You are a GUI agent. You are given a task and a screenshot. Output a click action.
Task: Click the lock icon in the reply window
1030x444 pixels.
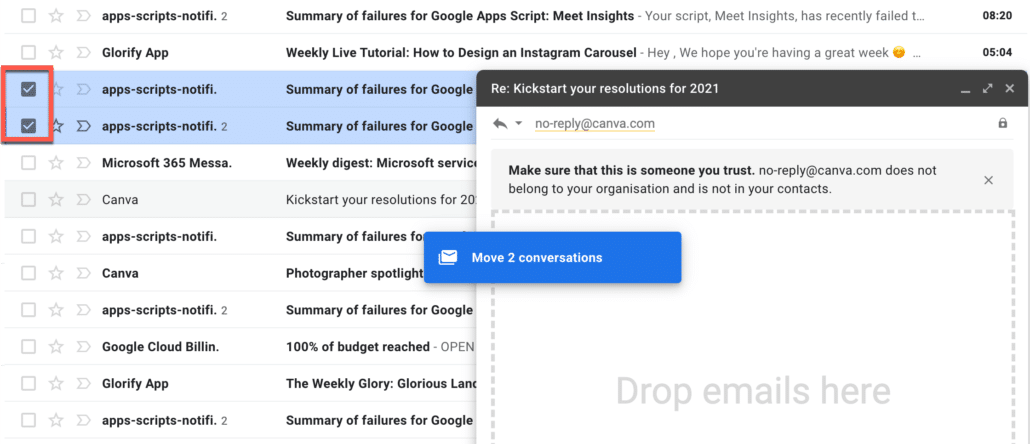[x=1002, y=123]
